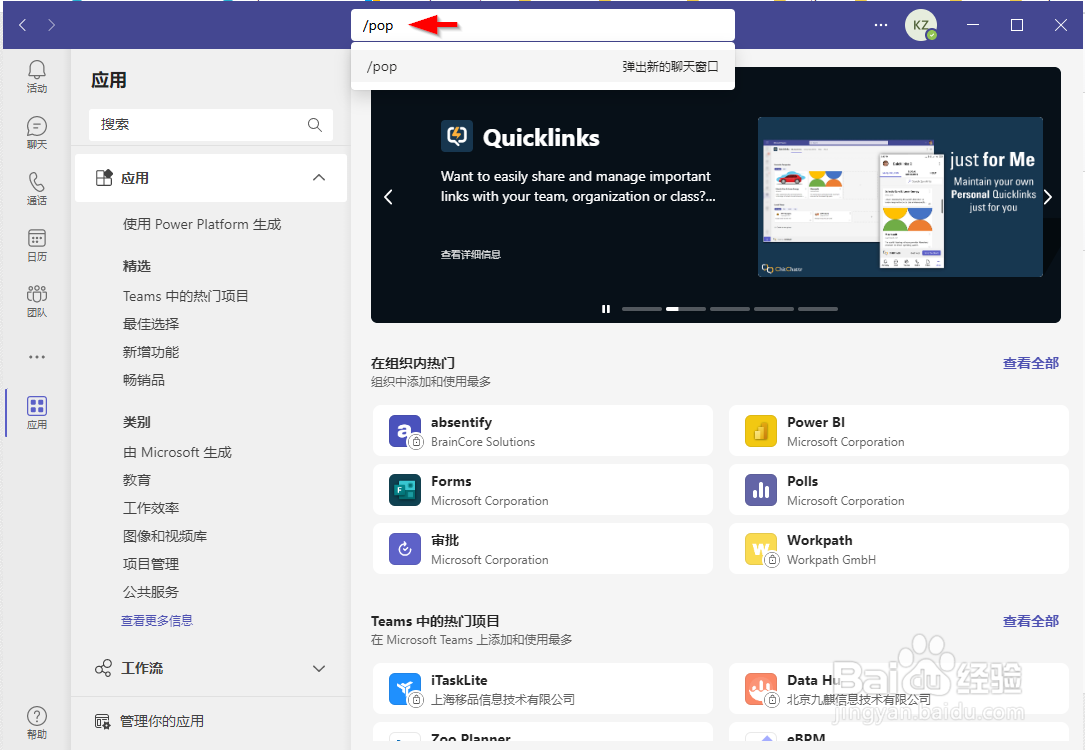
Task: Click the 管理你的应用 manage apps icon
Action: [102, 722]
